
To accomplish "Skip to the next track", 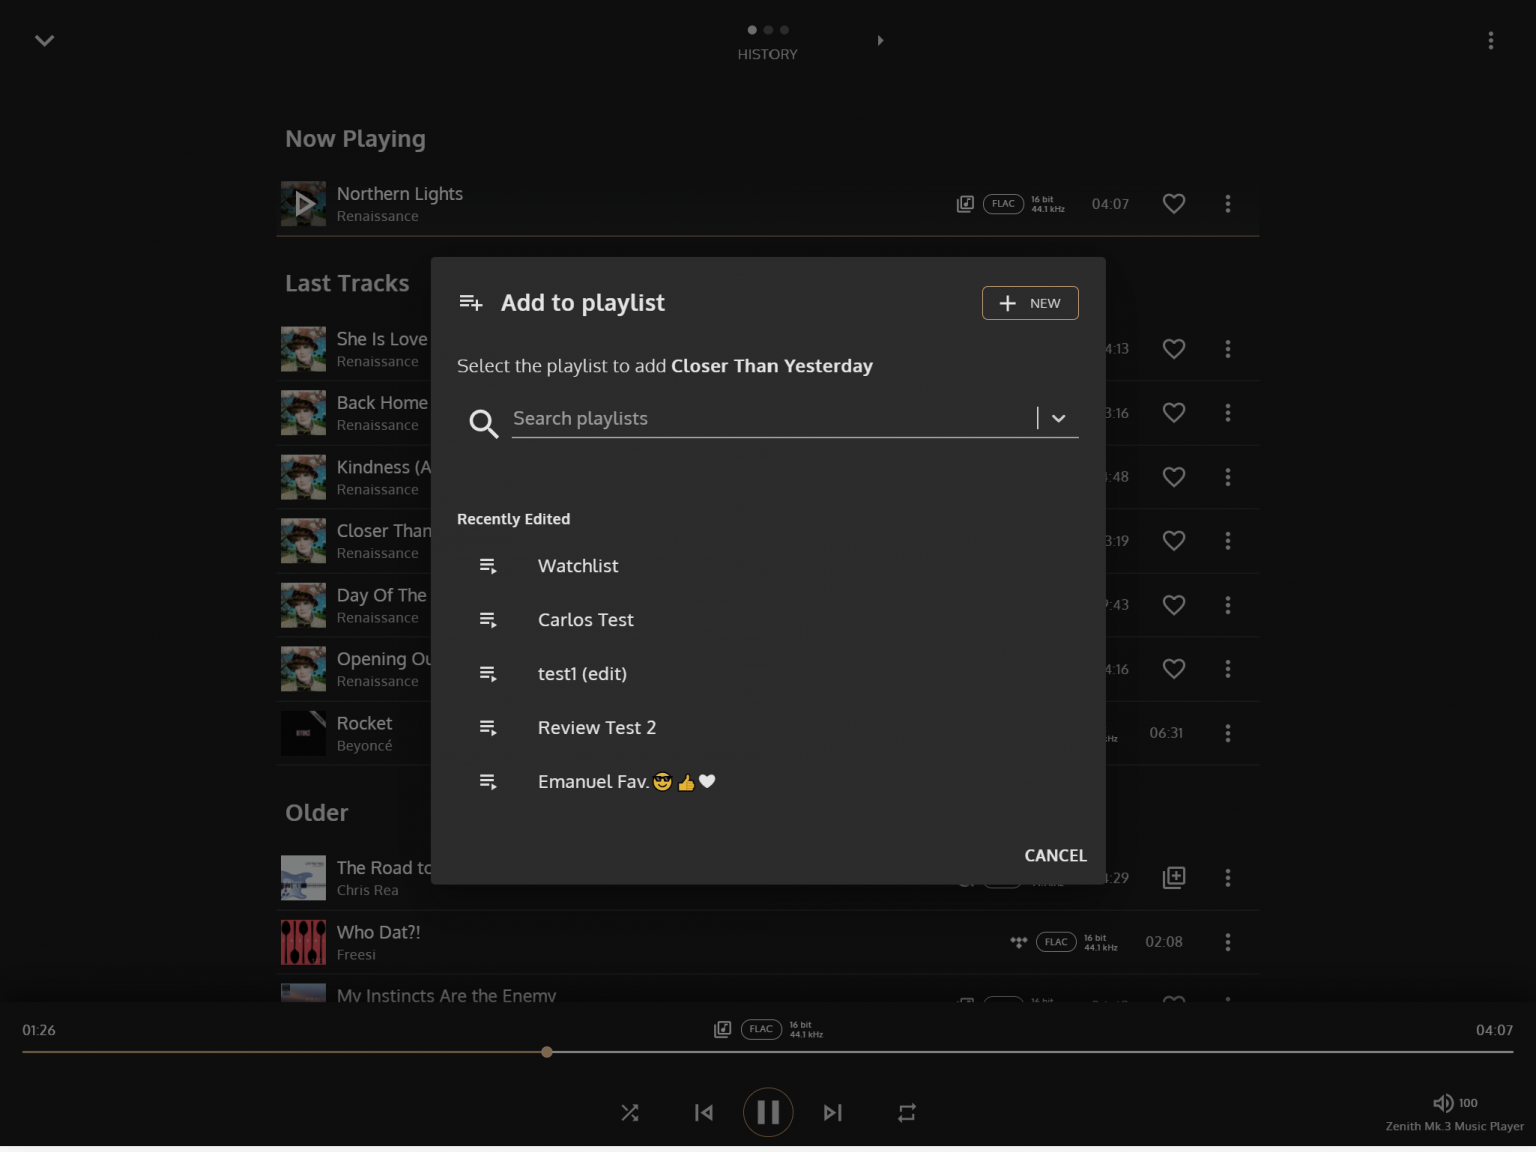I will pos(833,1112).
